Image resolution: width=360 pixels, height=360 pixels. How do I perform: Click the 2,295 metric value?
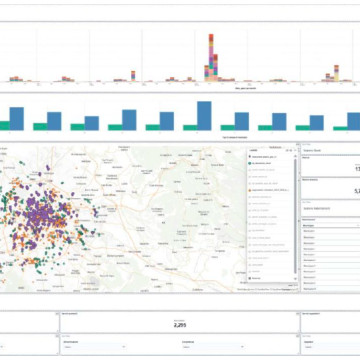click(x=180, y=325)
